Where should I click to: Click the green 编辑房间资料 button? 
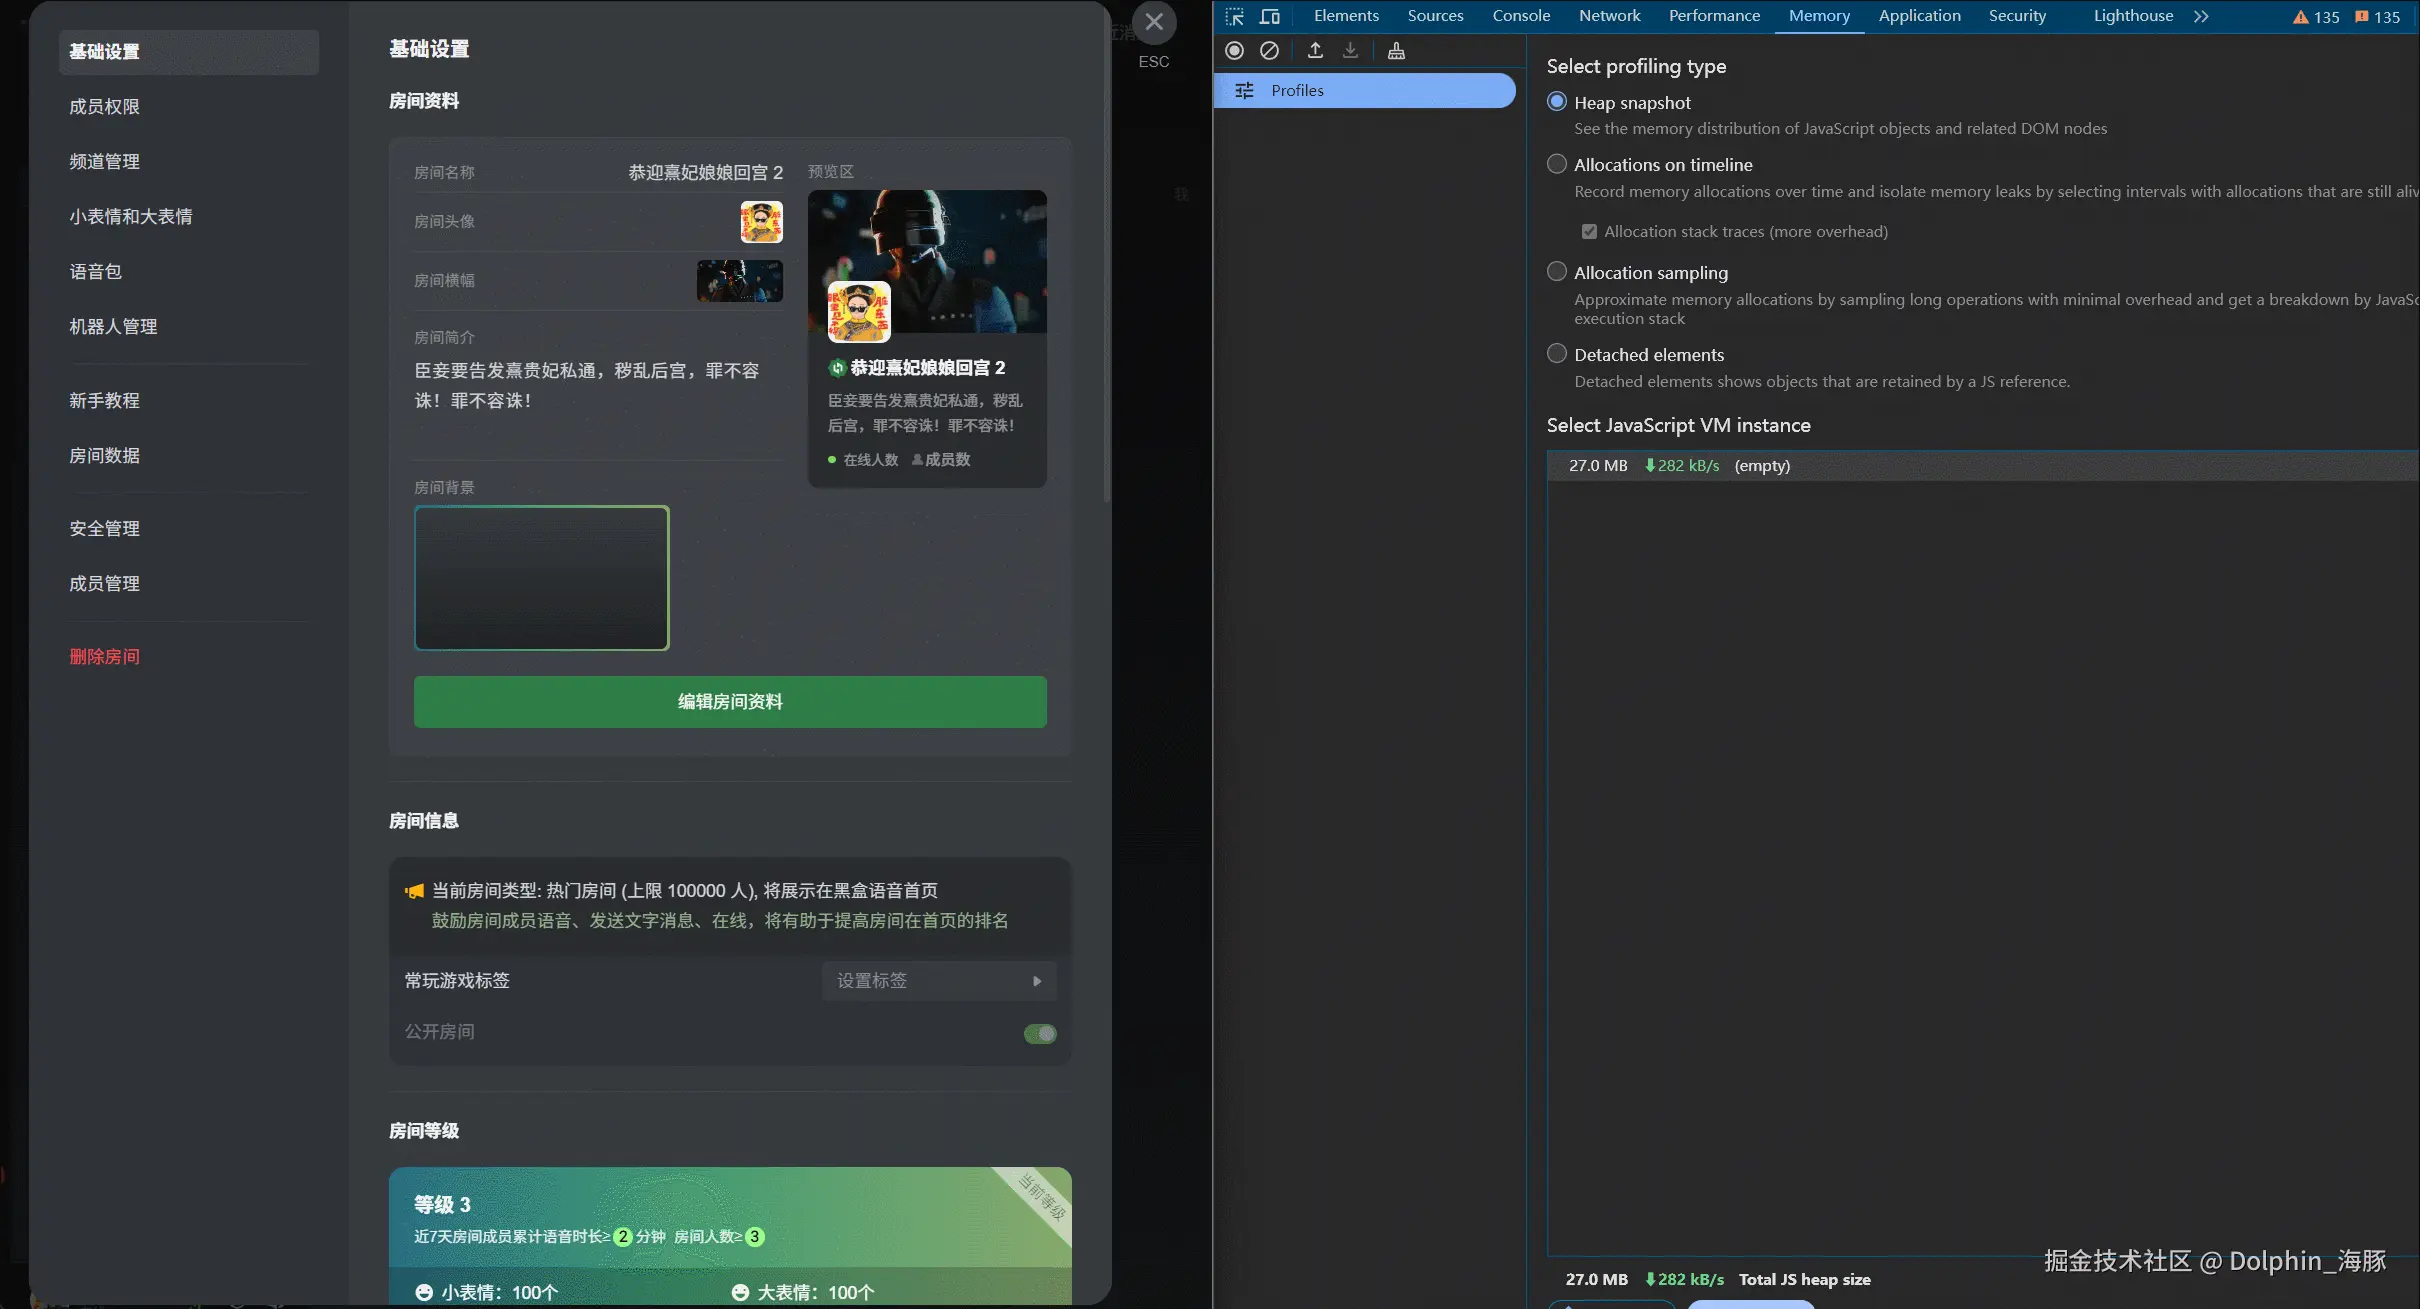(x=730, y=702)
